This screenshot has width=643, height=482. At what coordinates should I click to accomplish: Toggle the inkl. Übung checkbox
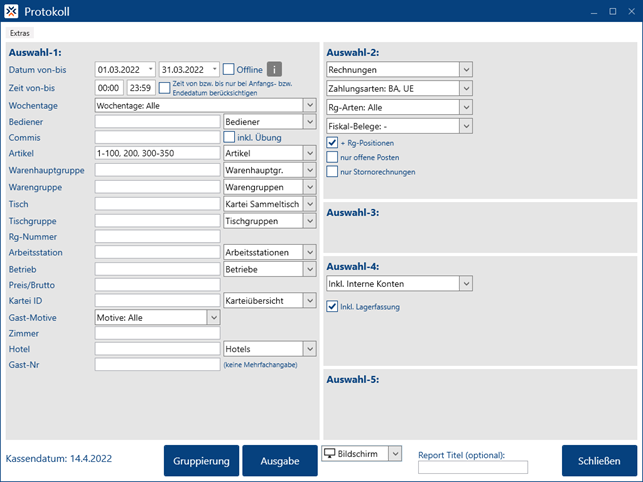tap(229, 137)
